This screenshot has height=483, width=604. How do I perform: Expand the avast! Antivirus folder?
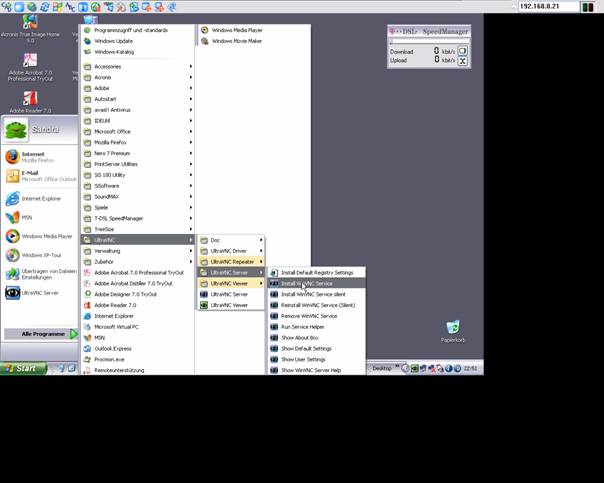(138, 110)
